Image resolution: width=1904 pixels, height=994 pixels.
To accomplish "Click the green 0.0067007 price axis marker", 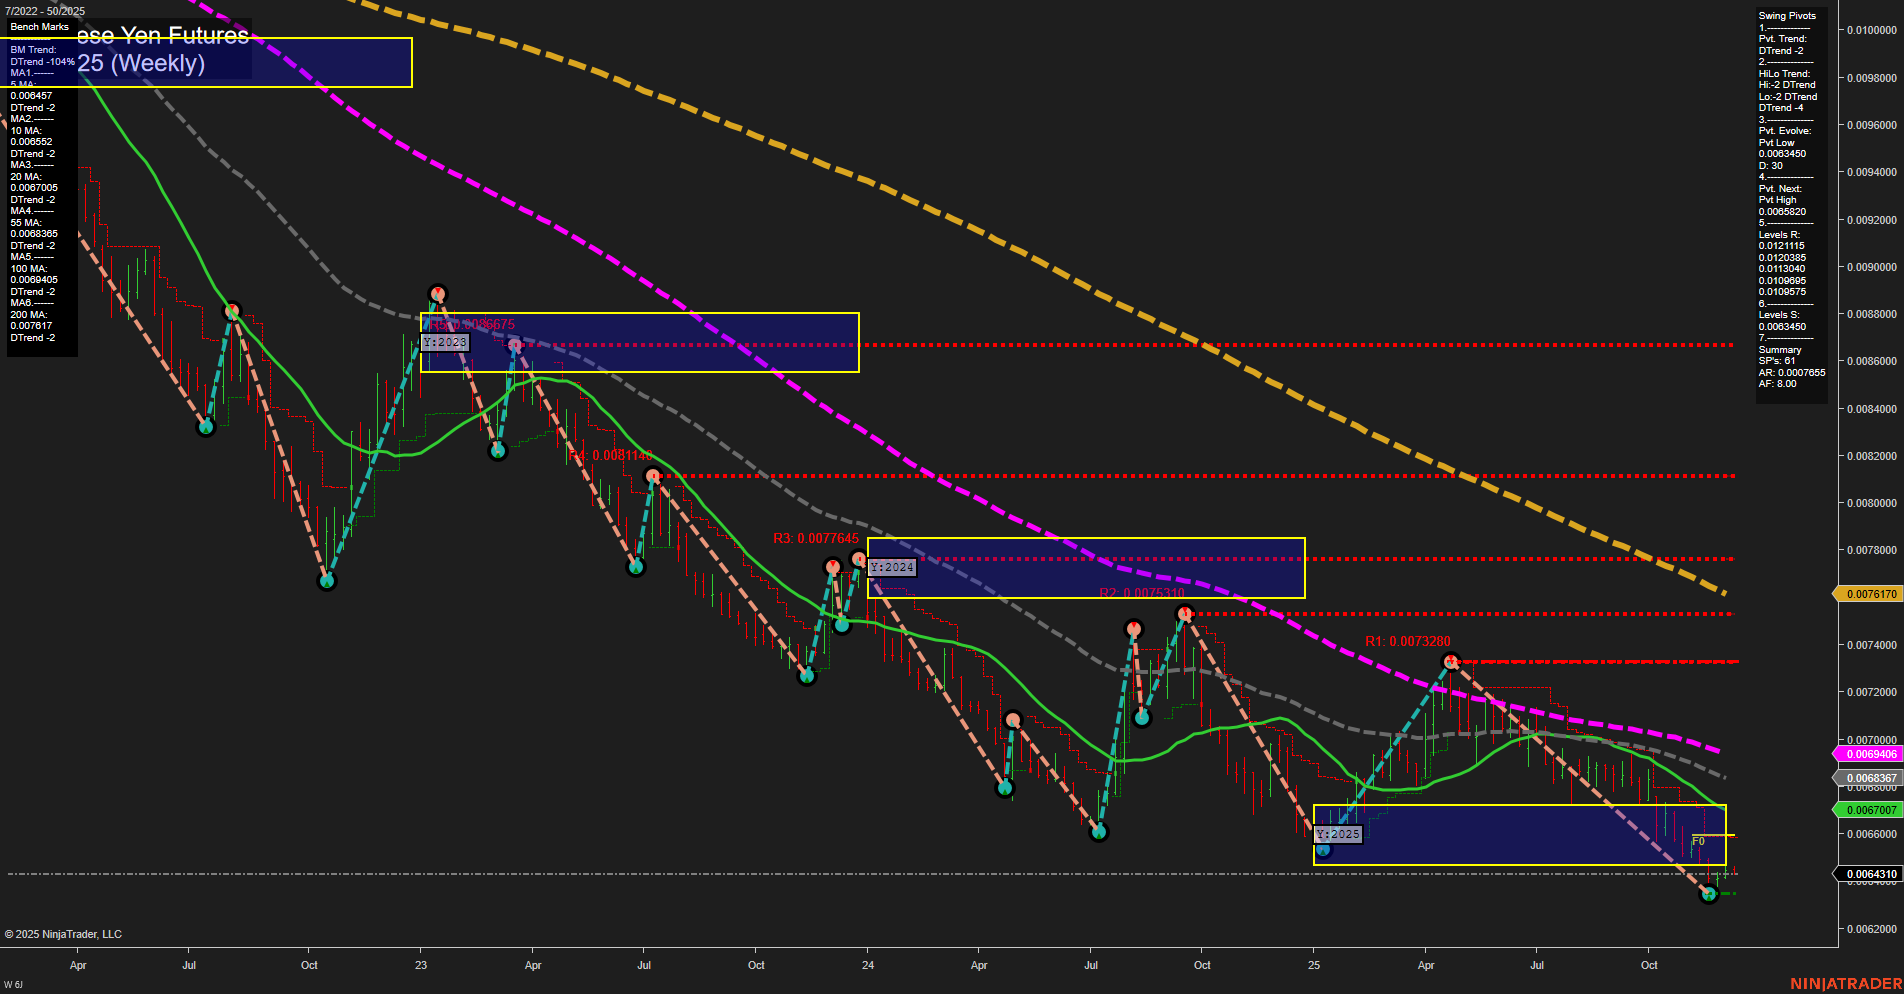I will 1873,807.
